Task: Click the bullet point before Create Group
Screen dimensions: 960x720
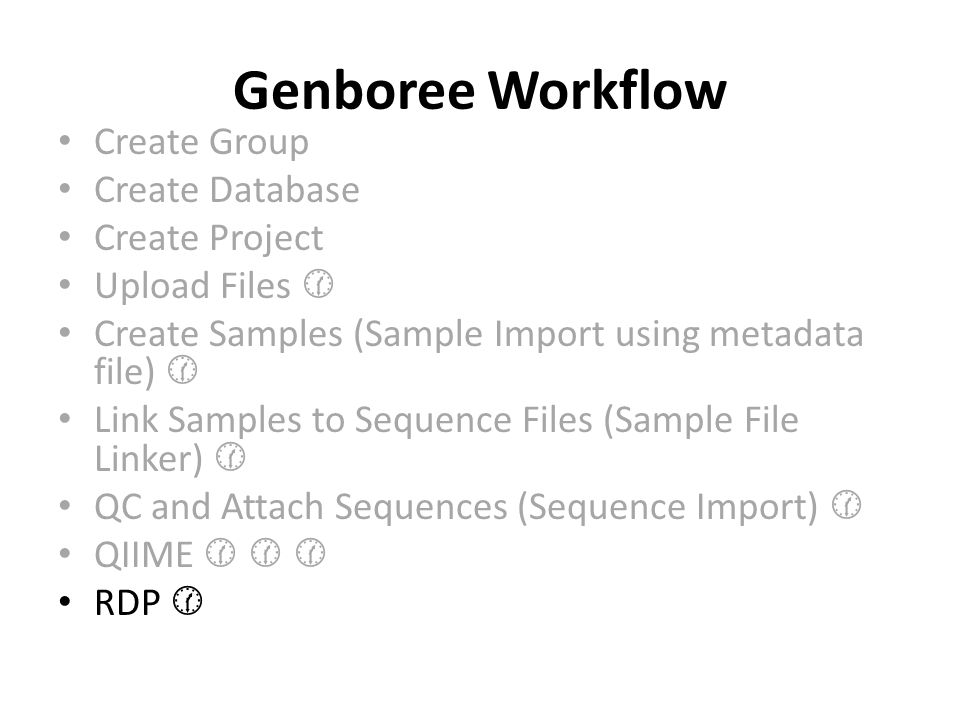Action: pyautogui.click(x=65, y=141)
